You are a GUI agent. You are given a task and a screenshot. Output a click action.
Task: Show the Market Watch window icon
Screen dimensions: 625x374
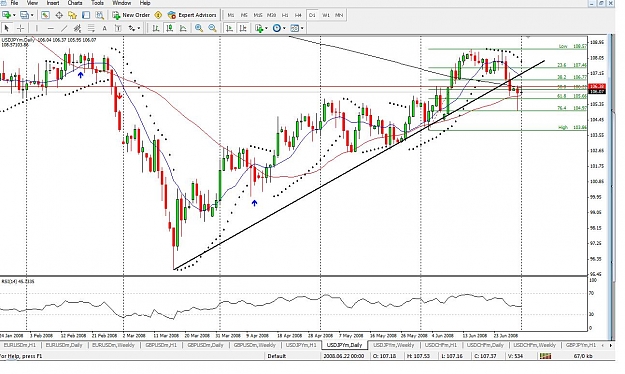(45, 15)
